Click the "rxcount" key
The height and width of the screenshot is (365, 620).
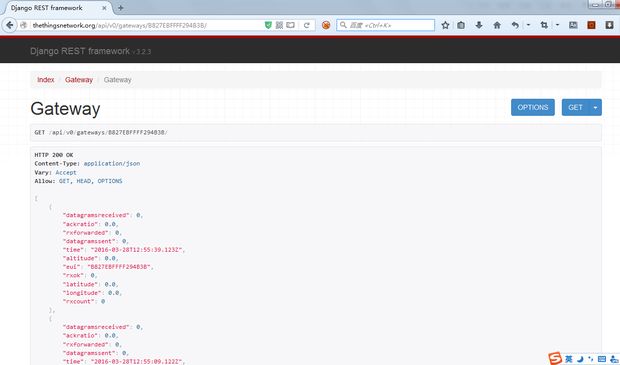click(x=78, y=301)
